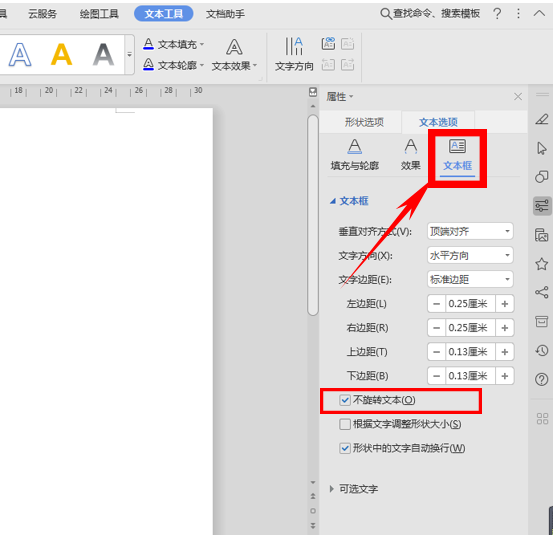The height and width of the screenshot is (535, 553).
Task: Select the blue outline WordArt style
Action: pyautogui.click(x=20, y=55)
